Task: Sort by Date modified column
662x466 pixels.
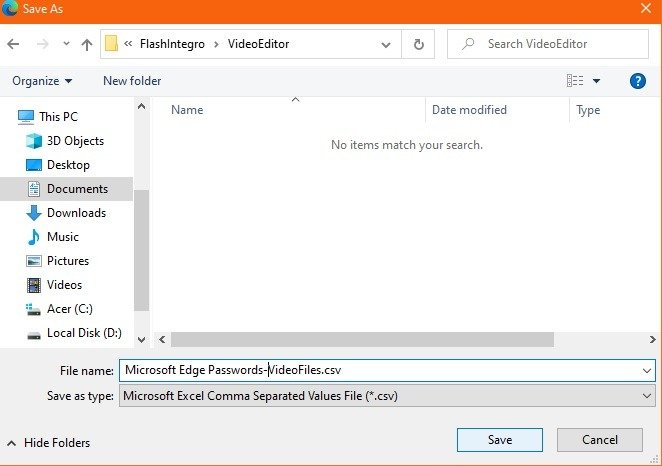Action: coord(469,110)
